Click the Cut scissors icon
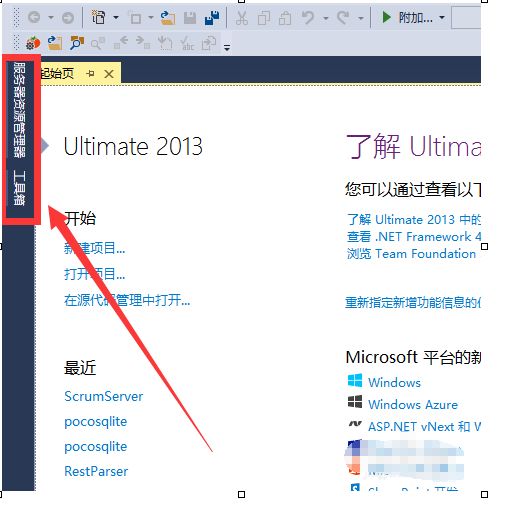The height and width of the screenshot is (513, 506). [x=242, y=18]
